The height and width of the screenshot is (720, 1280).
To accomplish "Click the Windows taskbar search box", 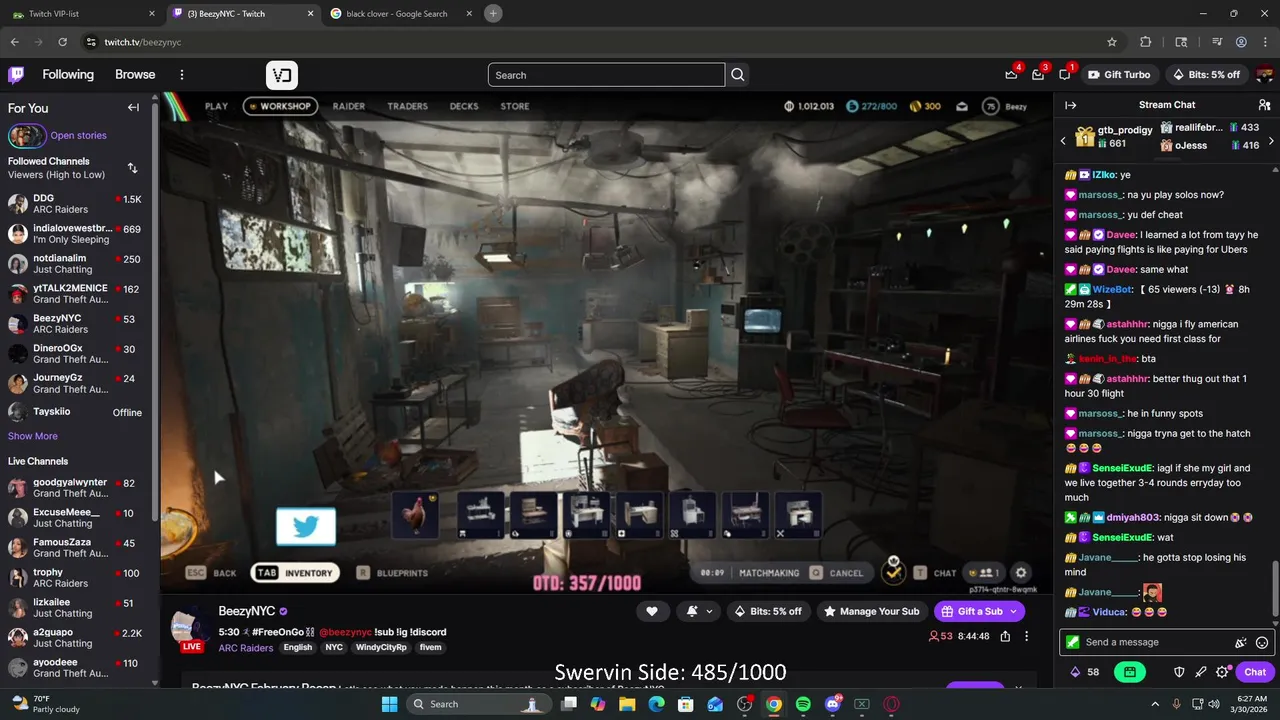I will (x=478, y=704).
